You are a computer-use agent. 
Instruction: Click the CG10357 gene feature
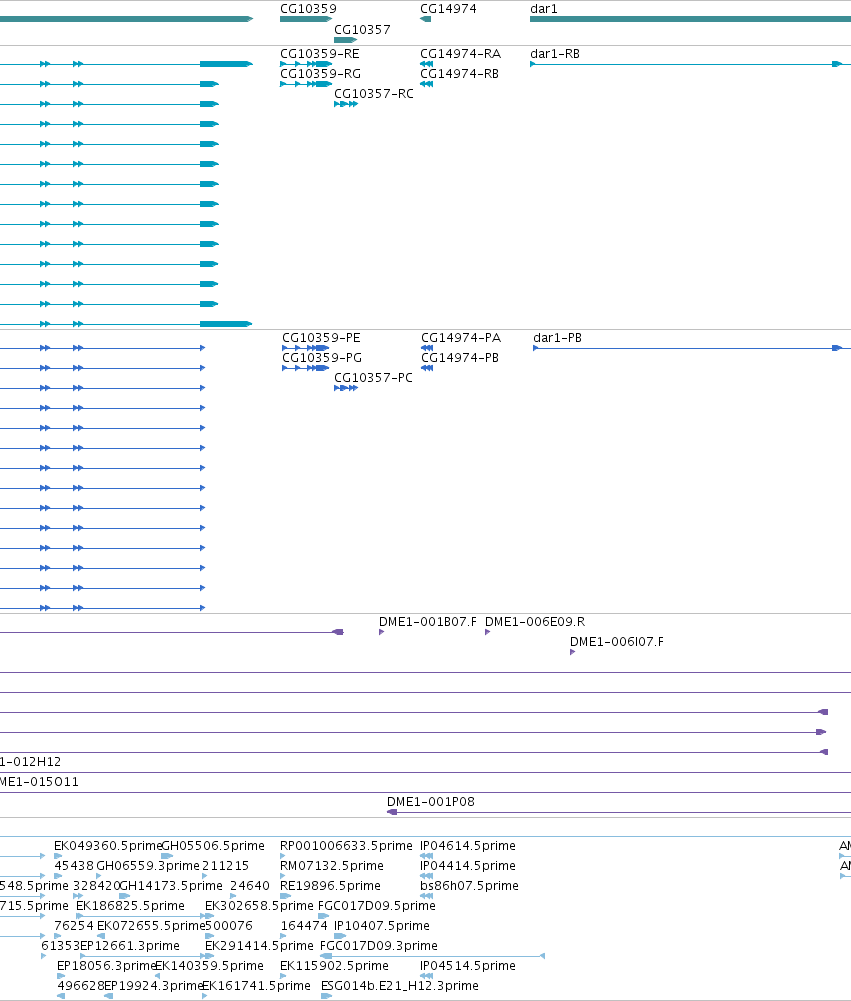pos(345,40)
